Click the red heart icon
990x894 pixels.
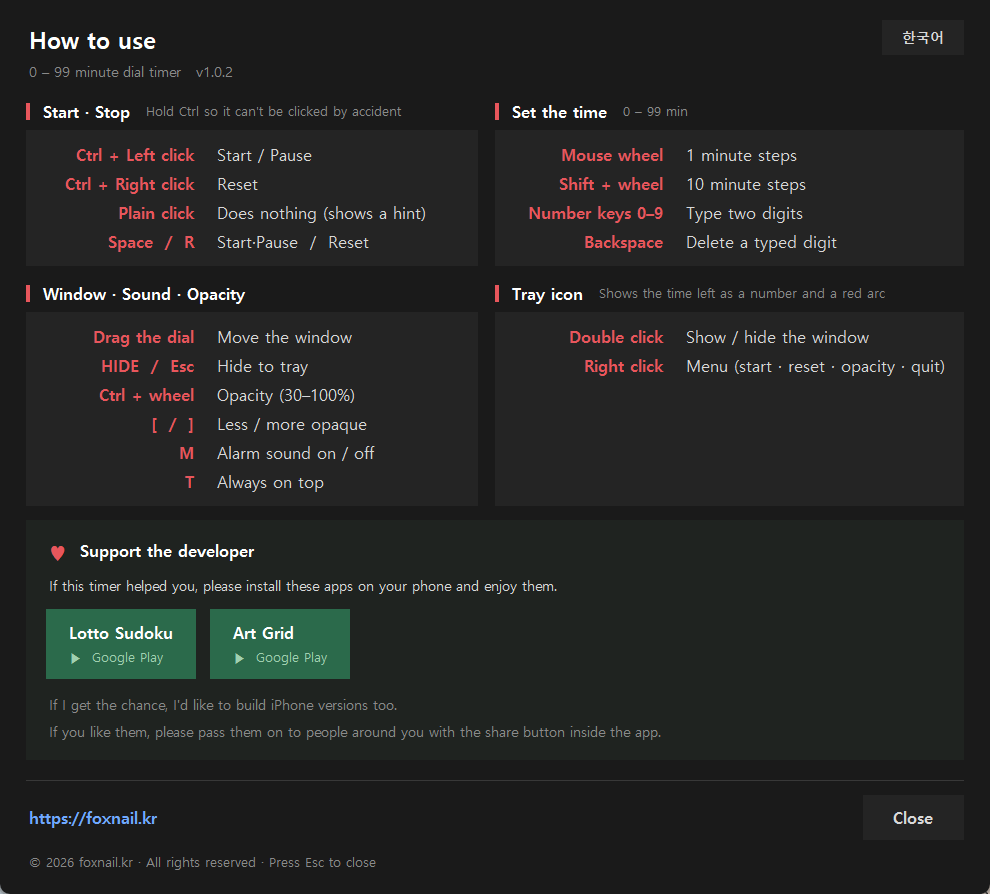pos(57,553)
